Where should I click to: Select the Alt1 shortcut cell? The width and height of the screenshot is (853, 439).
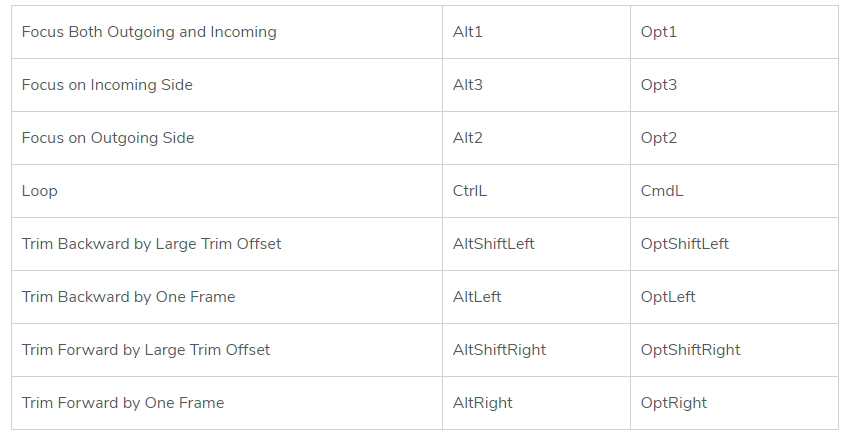[468, 32]
